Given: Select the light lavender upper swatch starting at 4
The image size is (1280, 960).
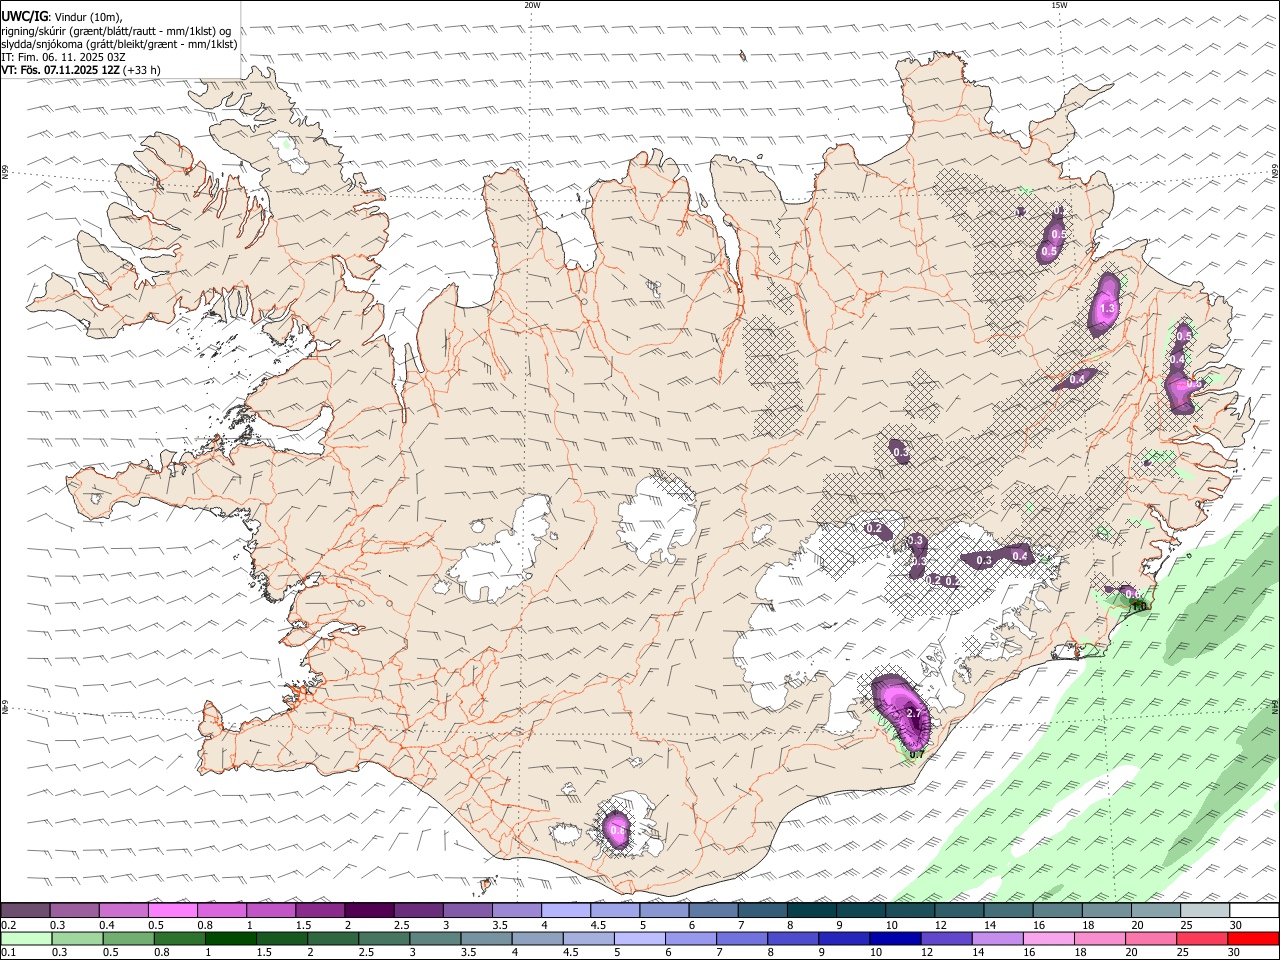Looking at the screenshot, I should (x=565, y=910).
